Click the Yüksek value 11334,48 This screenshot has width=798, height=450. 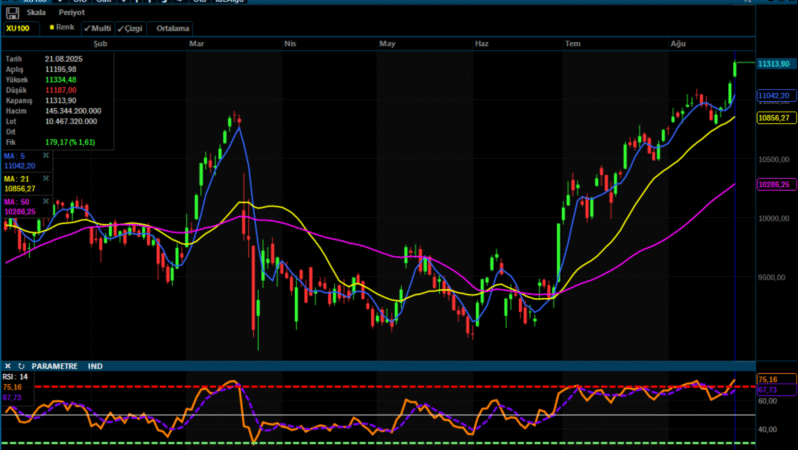[x=61, y=80]
